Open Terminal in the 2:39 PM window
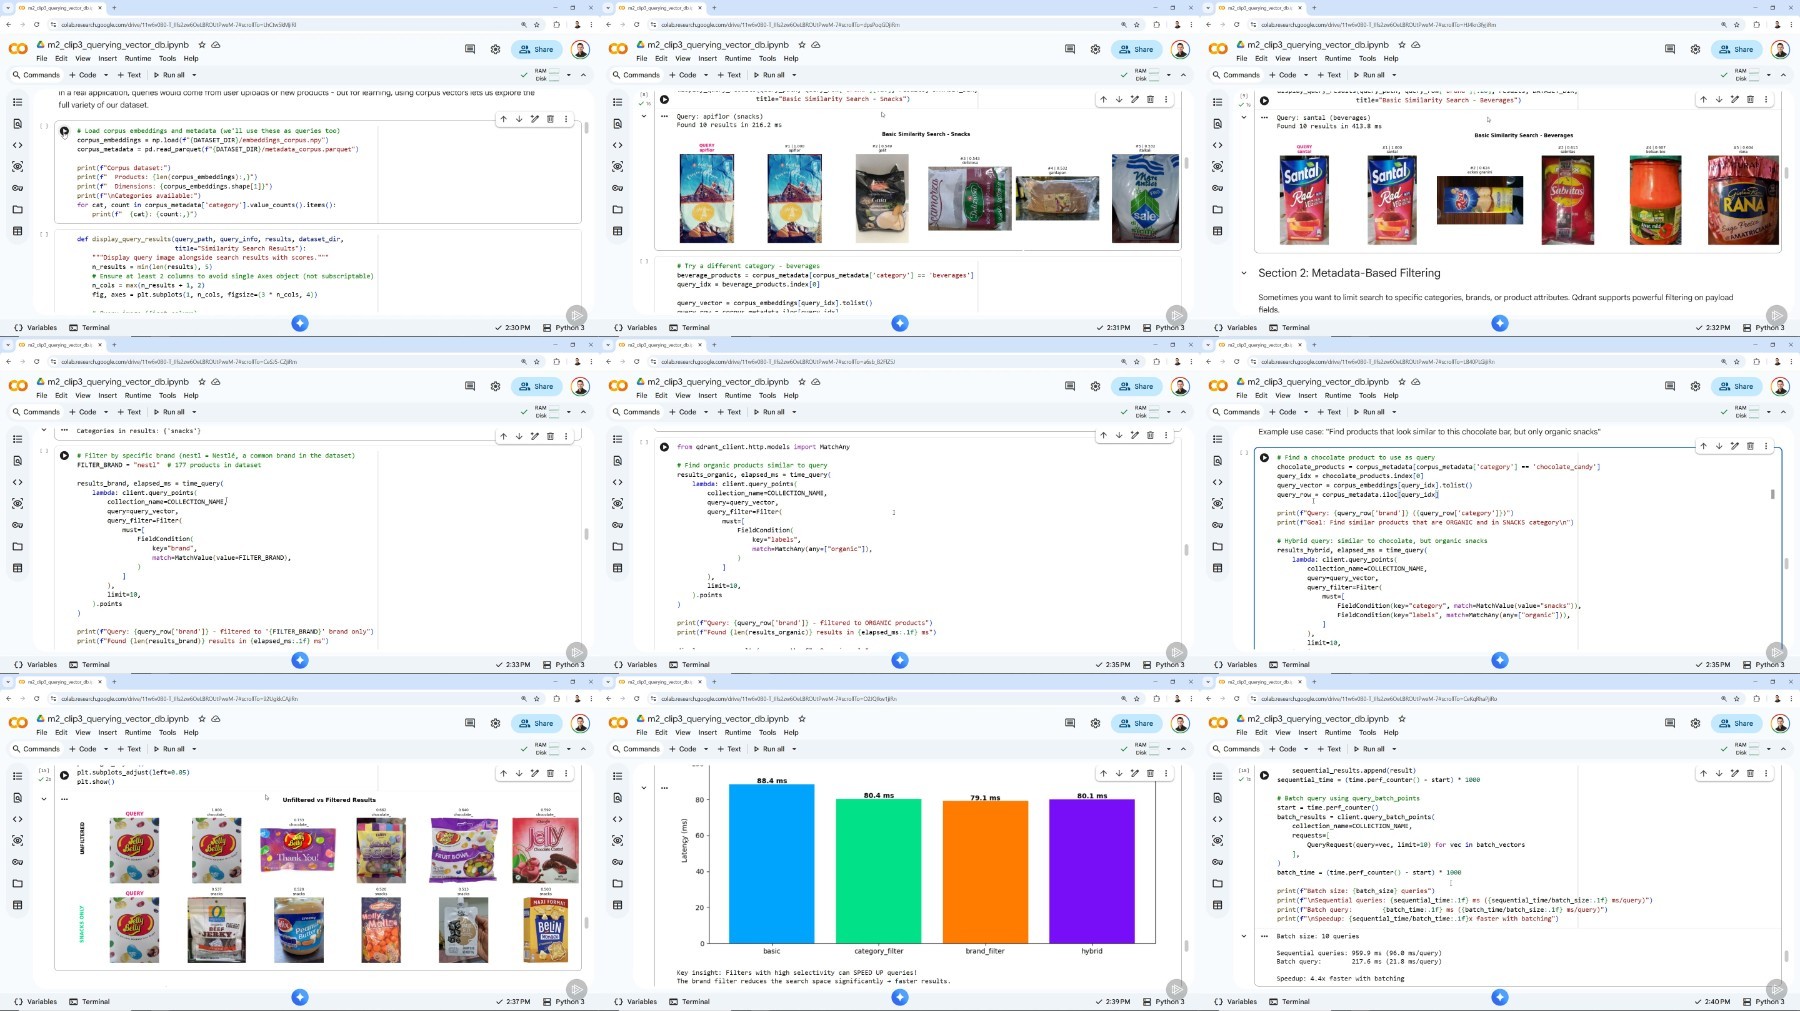 690,1001
